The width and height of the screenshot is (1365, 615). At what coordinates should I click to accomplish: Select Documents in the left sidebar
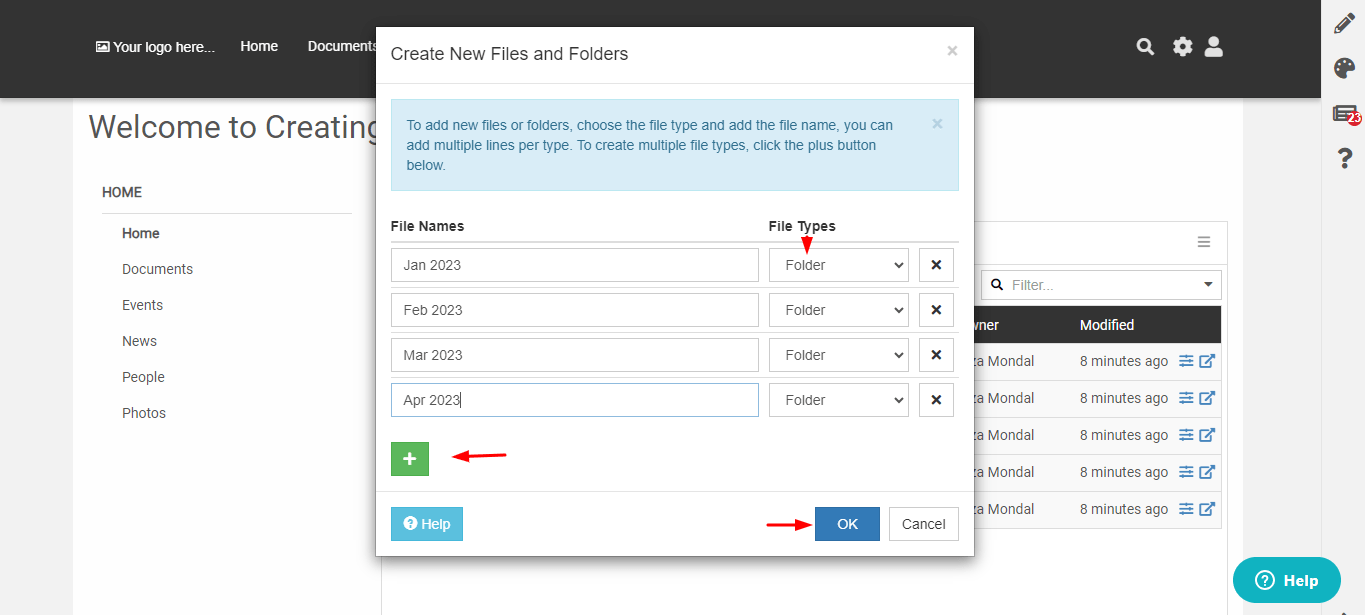(x=157, y=268)
